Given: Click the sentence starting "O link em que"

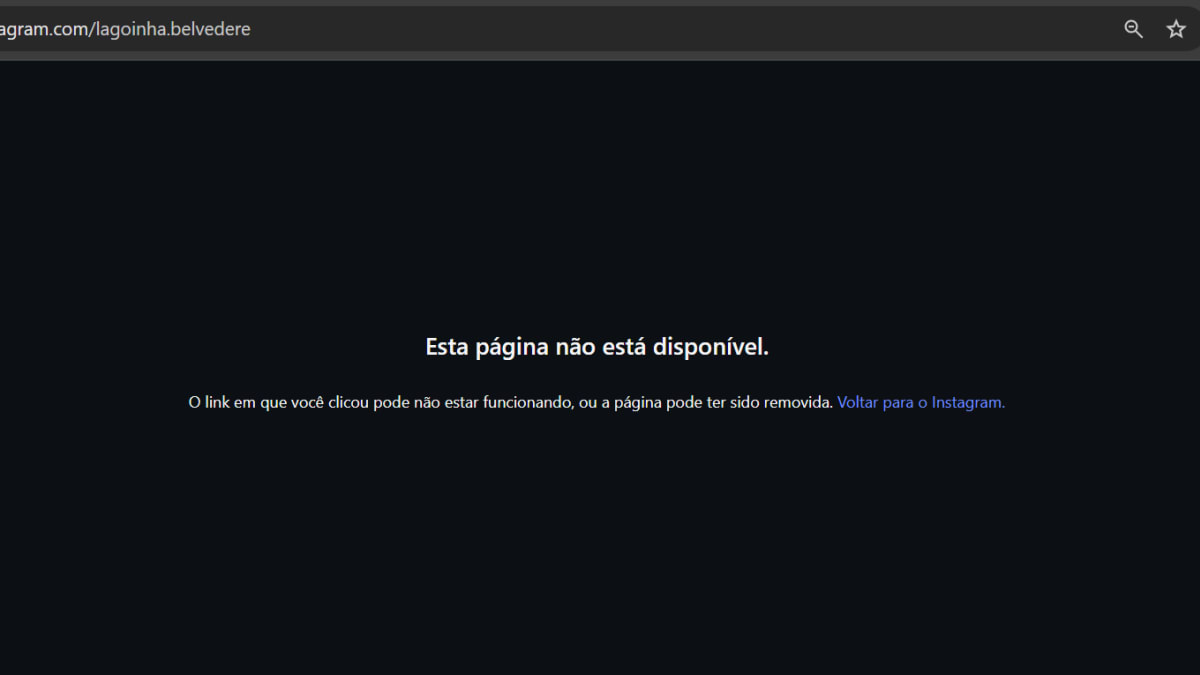Looking at the screenshot, I should click(510, 402).
